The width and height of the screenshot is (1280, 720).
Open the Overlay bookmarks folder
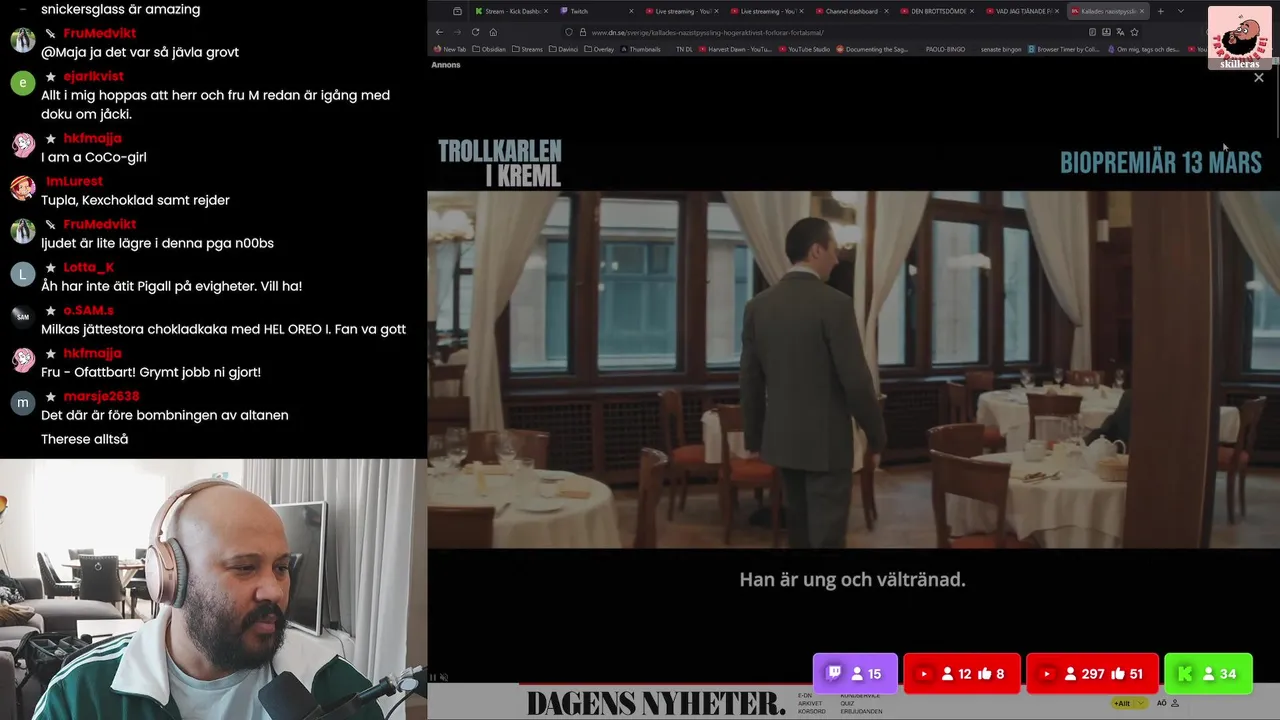click(599, 49)
